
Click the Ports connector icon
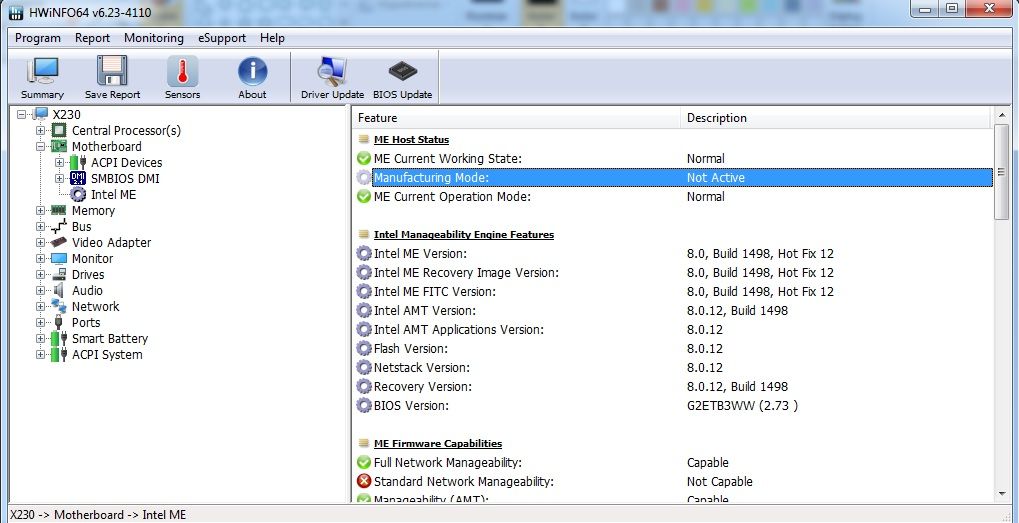tap(59, 322)
